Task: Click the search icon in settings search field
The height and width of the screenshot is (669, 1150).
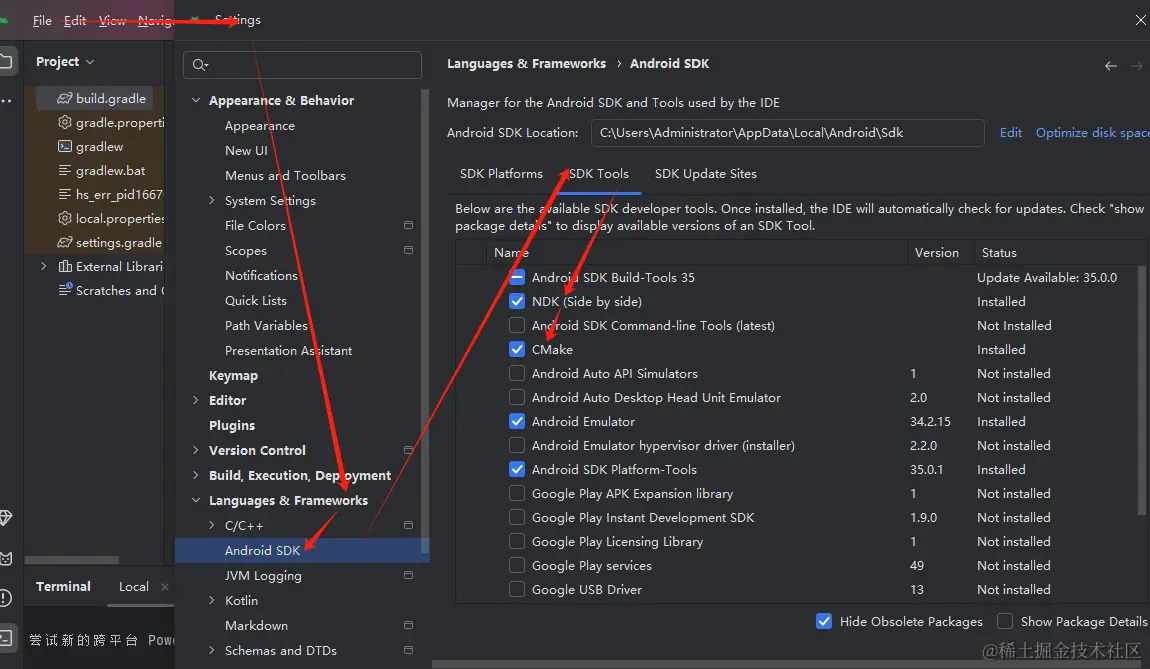Action: click(200, 65)
